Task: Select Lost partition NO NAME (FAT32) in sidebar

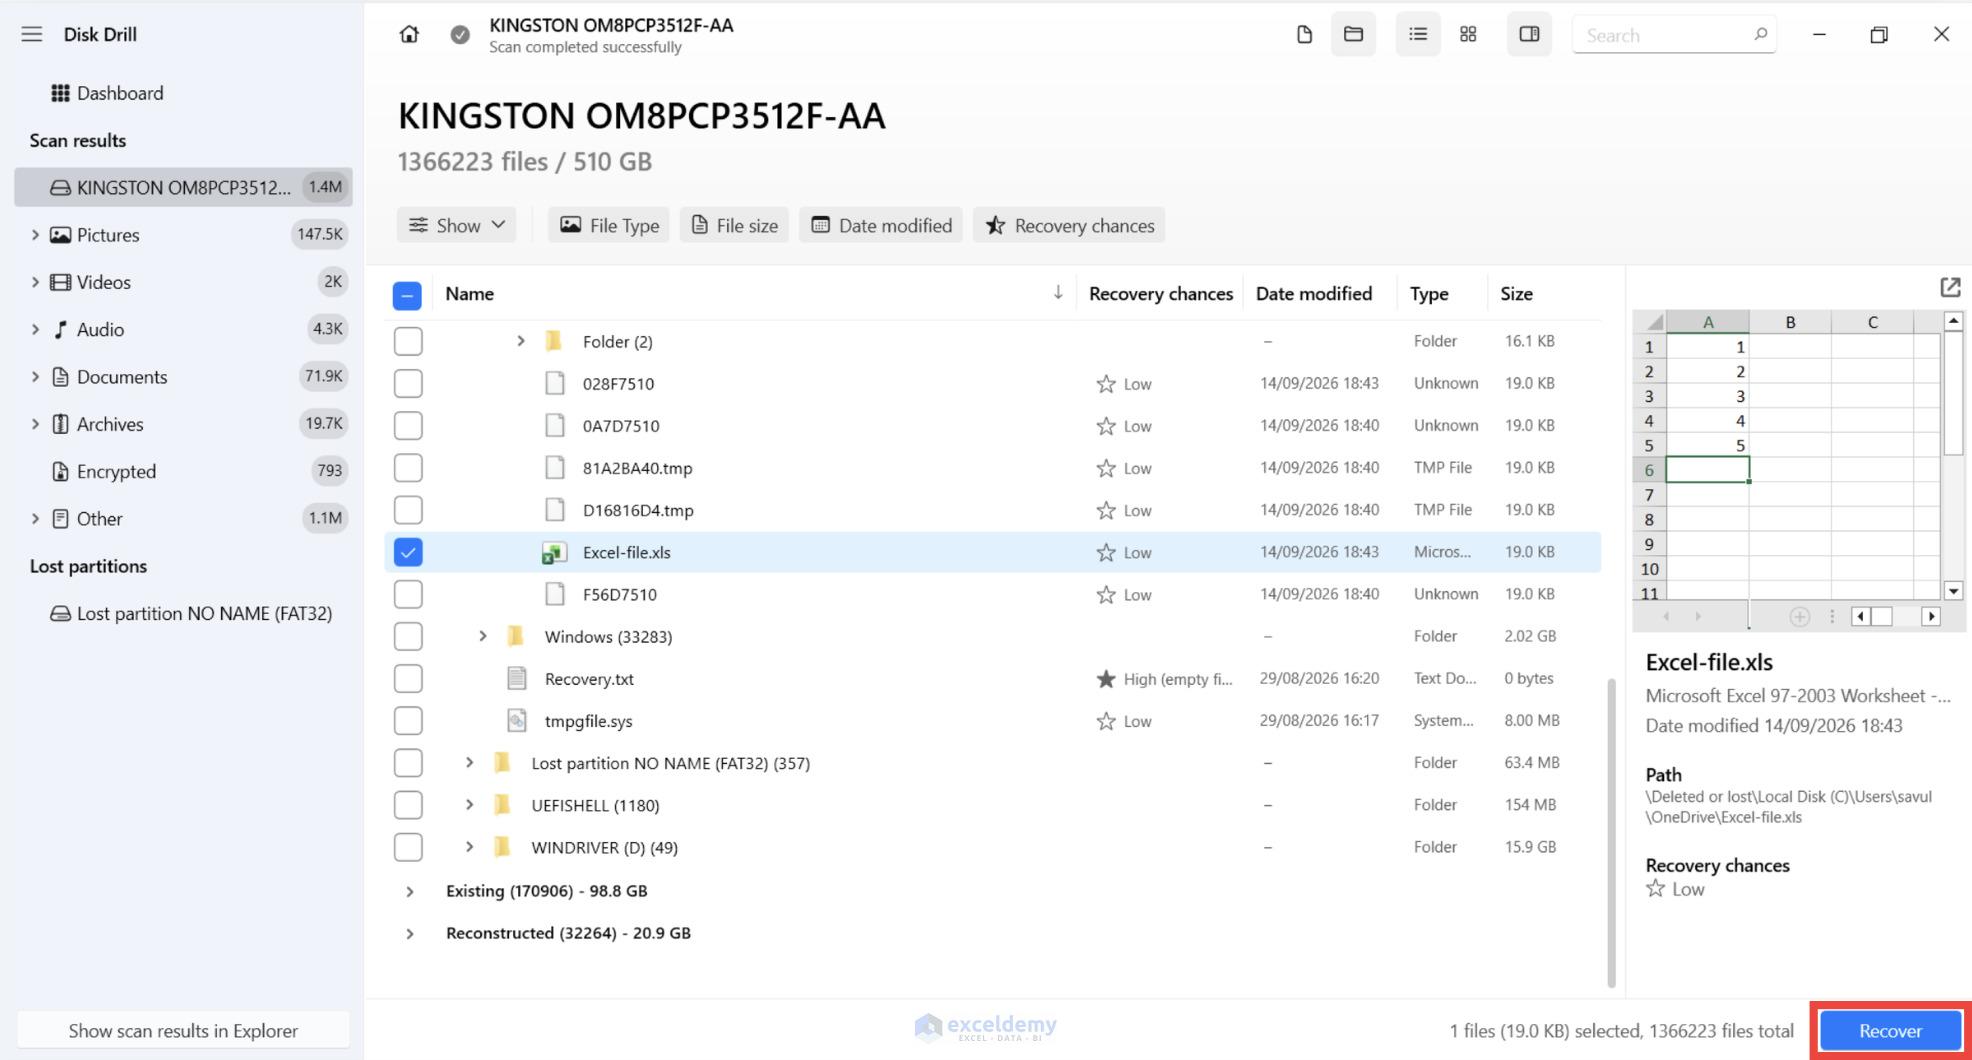Action: [183, 613]
